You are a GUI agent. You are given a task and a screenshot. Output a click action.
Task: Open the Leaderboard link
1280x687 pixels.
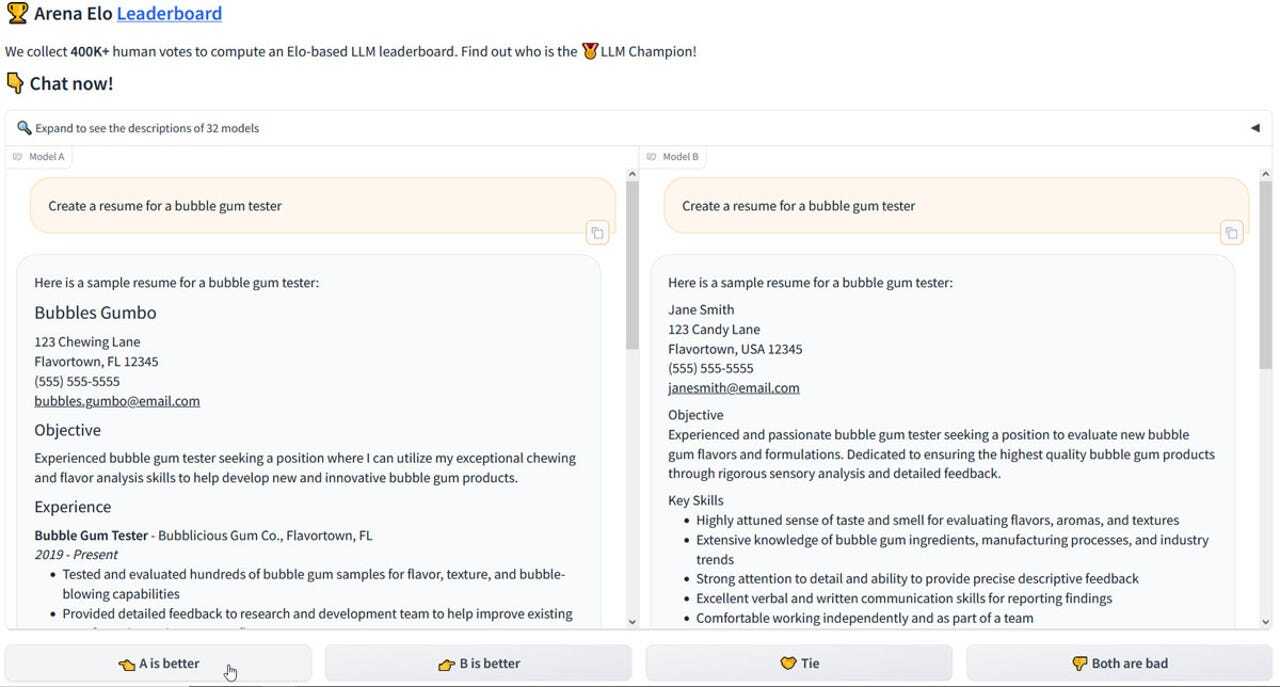point(169,14)
